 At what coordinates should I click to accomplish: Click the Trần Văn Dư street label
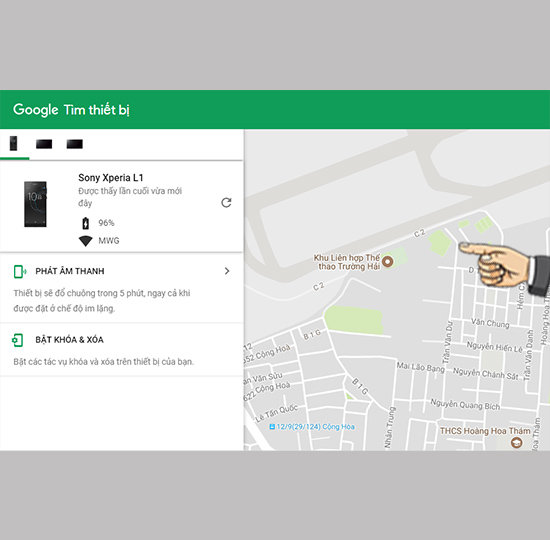[448, 343]
